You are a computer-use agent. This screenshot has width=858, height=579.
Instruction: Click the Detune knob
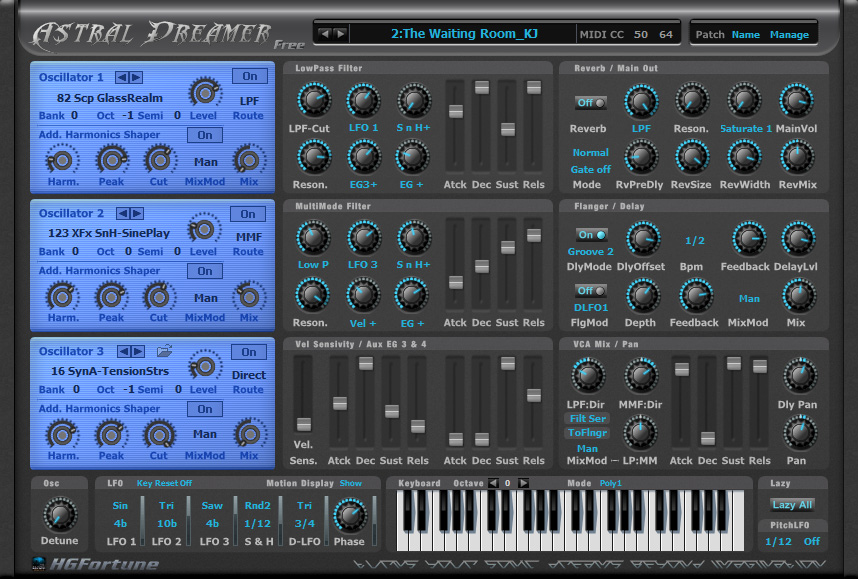[60, 514]
